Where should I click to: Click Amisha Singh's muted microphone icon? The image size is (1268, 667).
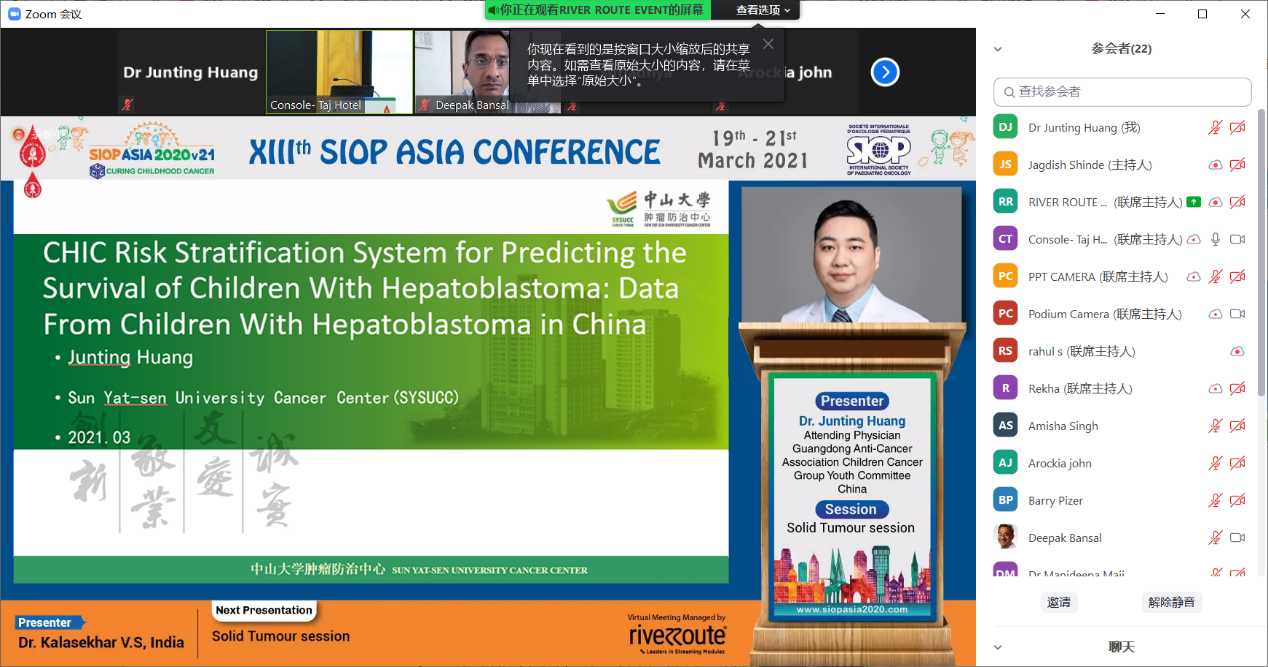tap(1215, 426)
